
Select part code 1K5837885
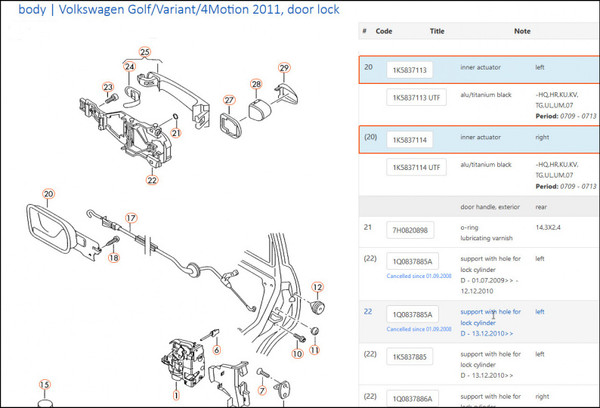pyautogui.click(x=410, y=355)
